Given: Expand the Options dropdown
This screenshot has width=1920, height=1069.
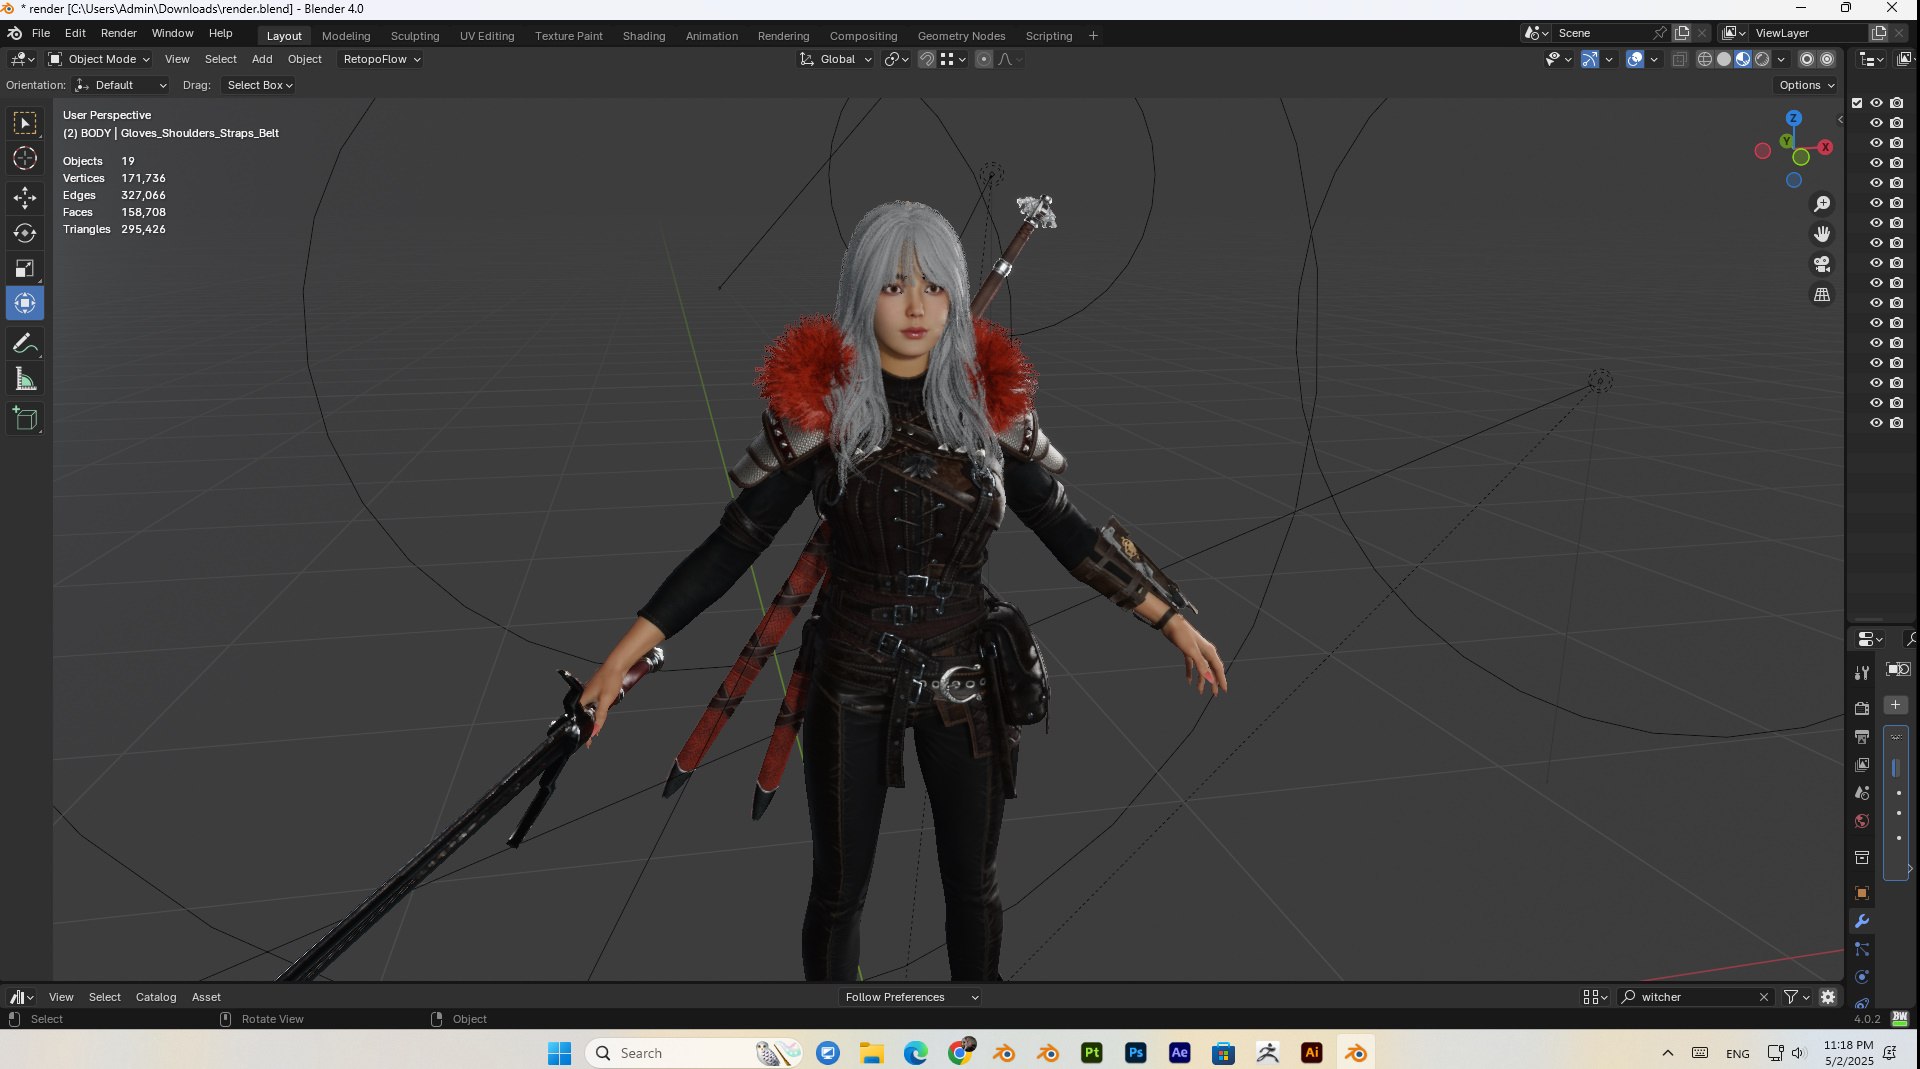Looking at the screenshot, I should [1807, 86].
